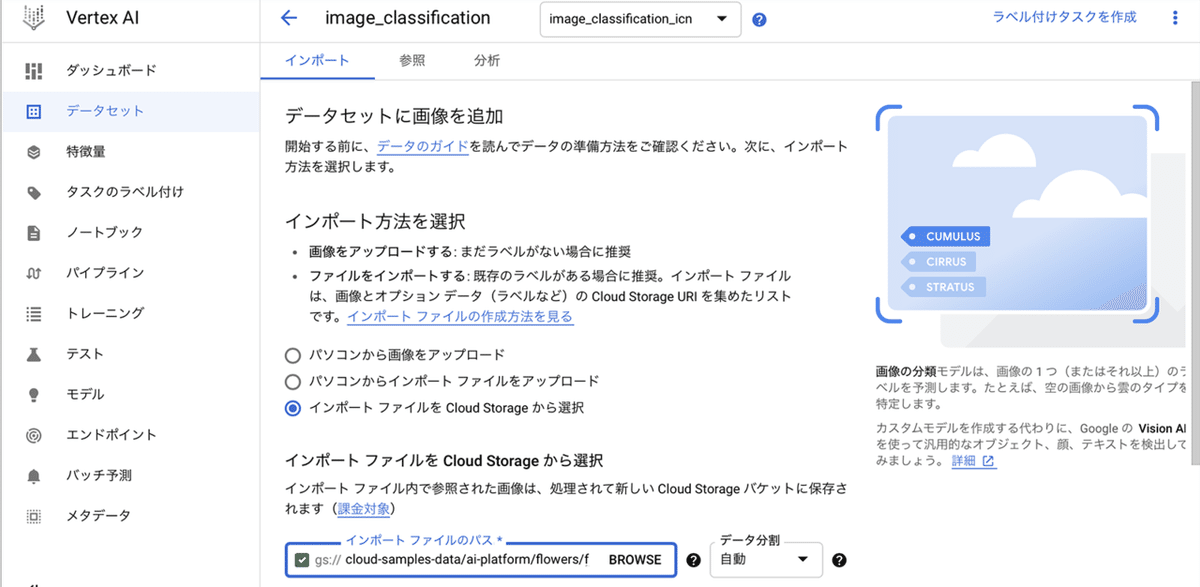
Task: Open the 特徴量 sidebar icon
Action: [34, 152]
